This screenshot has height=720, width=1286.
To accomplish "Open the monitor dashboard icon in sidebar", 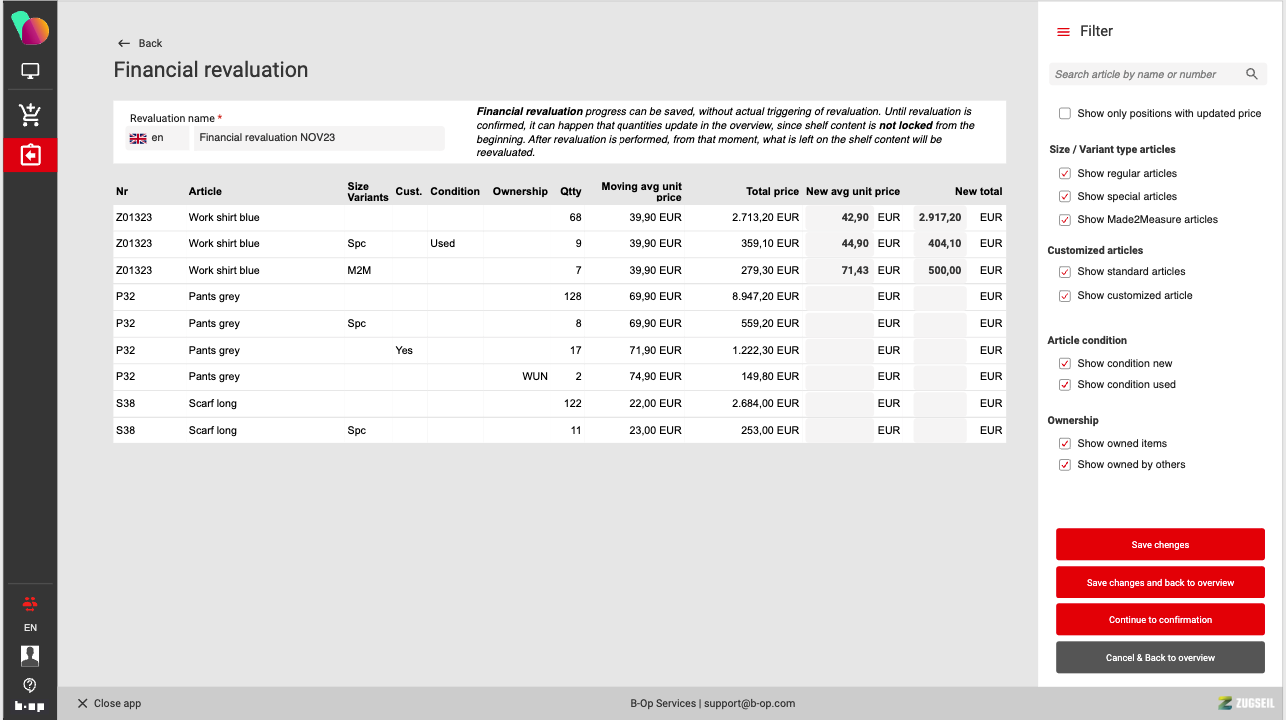I will (30, 72).
